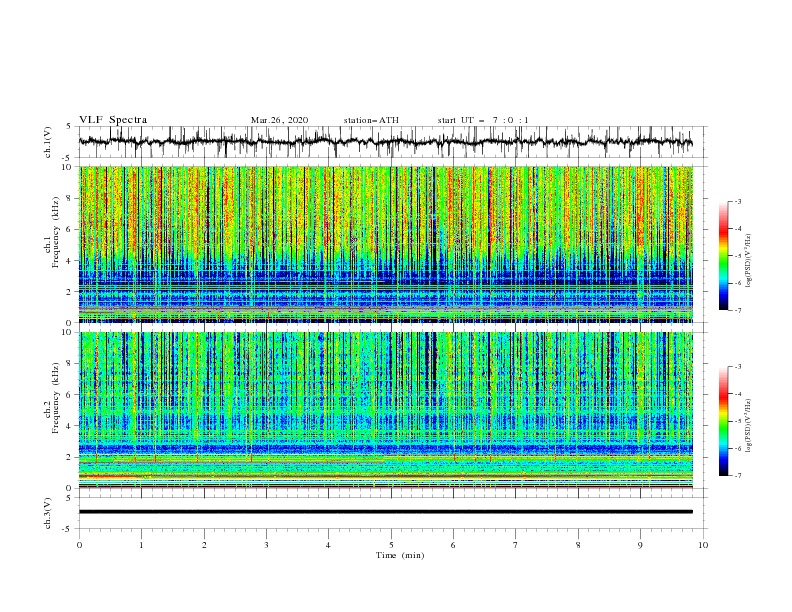Click the time axis tick label "5"
The height and width of the screenshot is (612, 792).
391,545
